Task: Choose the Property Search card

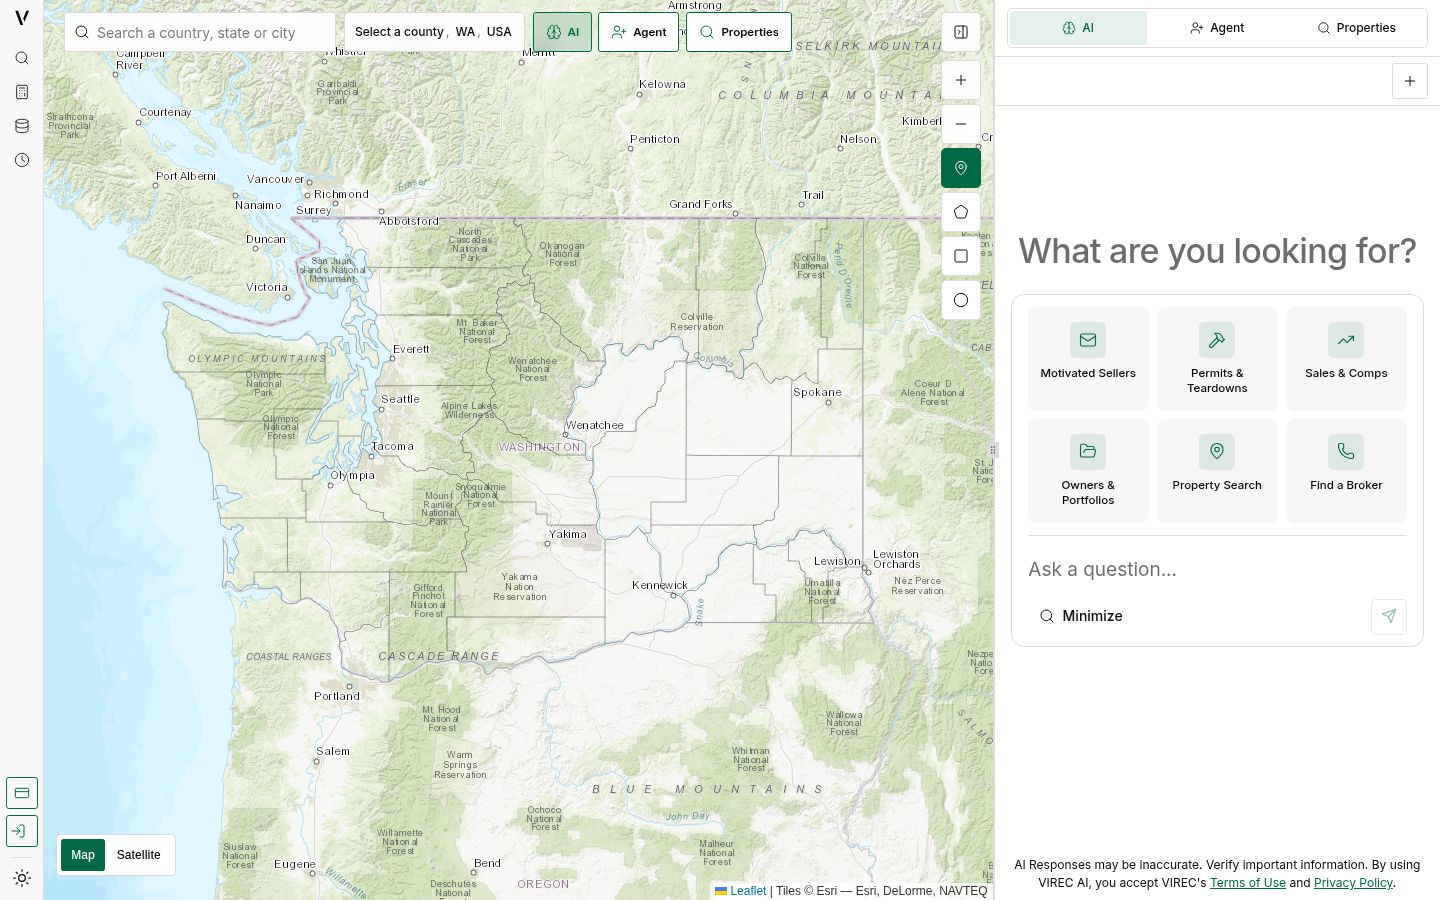Action: pos(1217,471)
